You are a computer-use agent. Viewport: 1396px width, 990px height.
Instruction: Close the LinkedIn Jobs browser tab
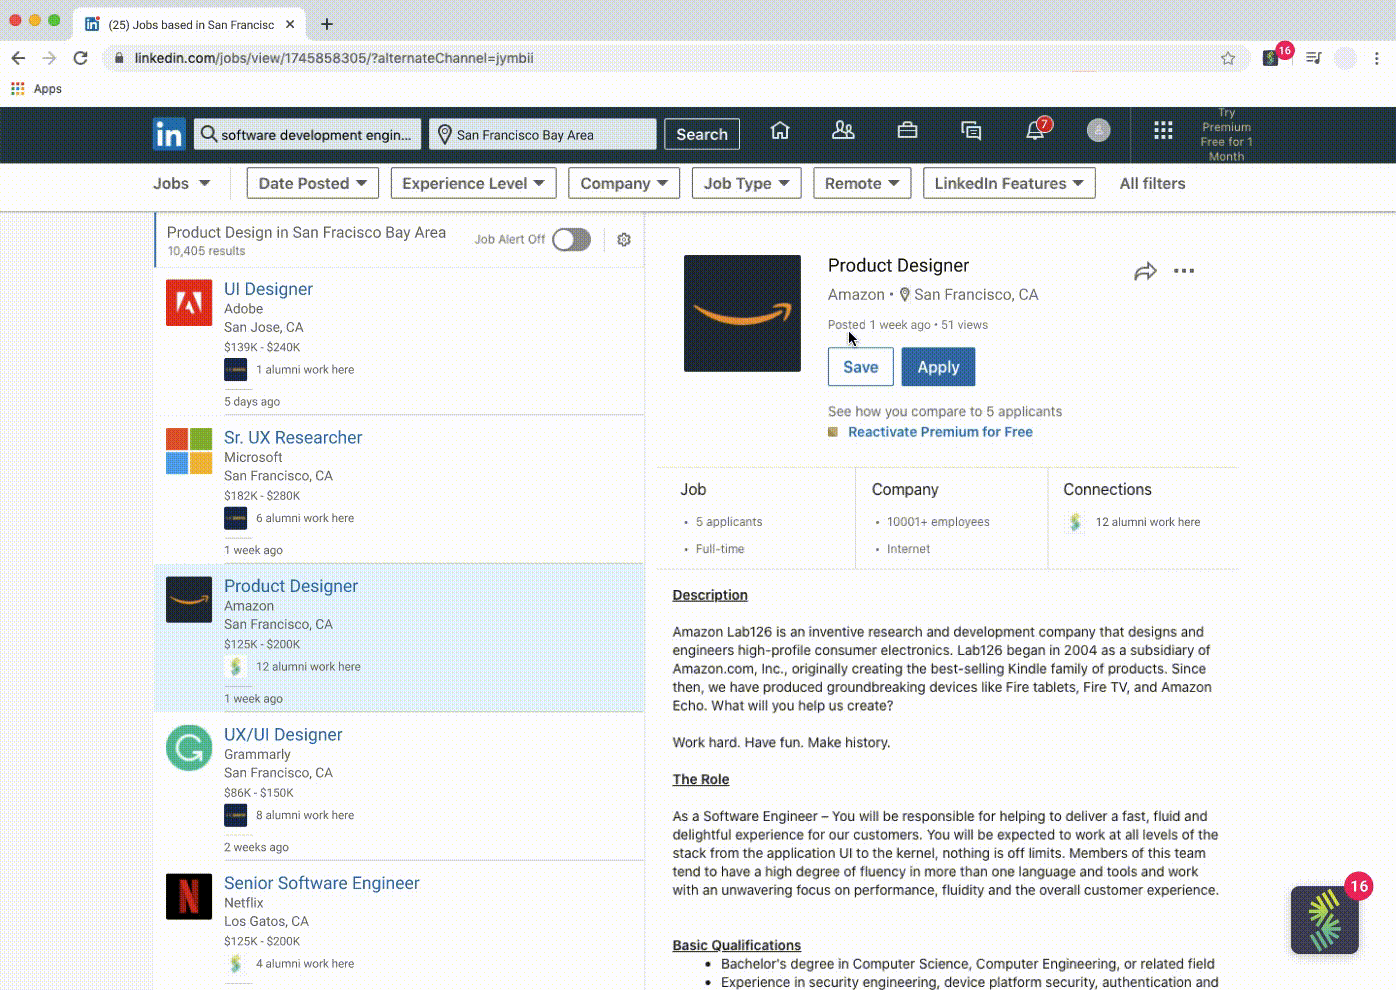tap(291, 24)
